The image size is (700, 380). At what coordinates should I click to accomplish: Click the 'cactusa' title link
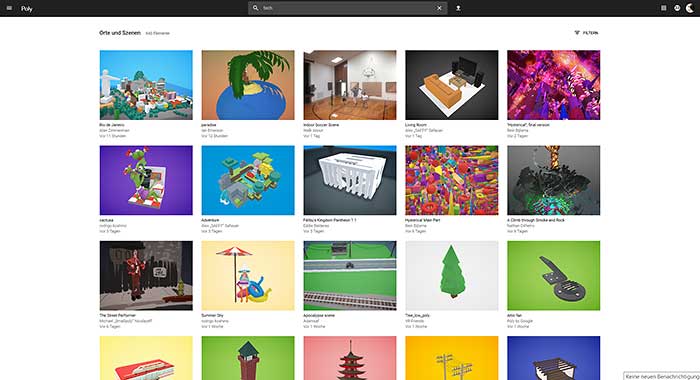point(106,220)
